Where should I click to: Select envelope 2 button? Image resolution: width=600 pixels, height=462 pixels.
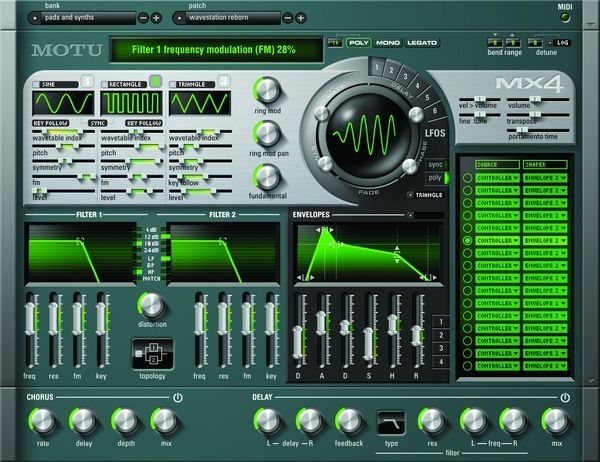(441, 335)
